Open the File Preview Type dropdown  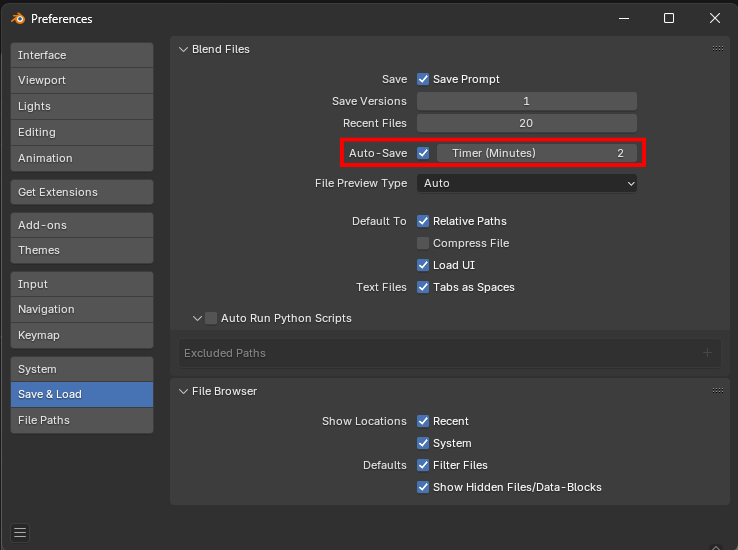[527, 183]
